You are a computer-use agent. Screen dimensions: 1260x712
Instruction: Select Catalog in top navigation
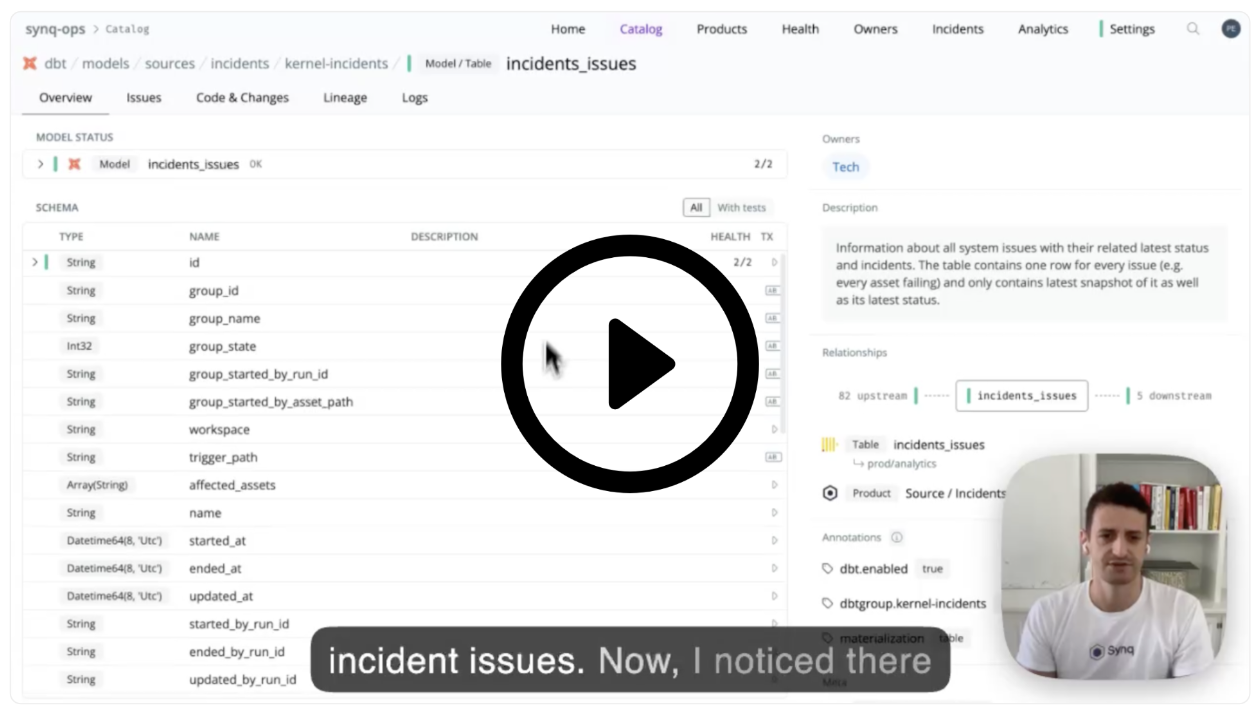pos(641,29)
